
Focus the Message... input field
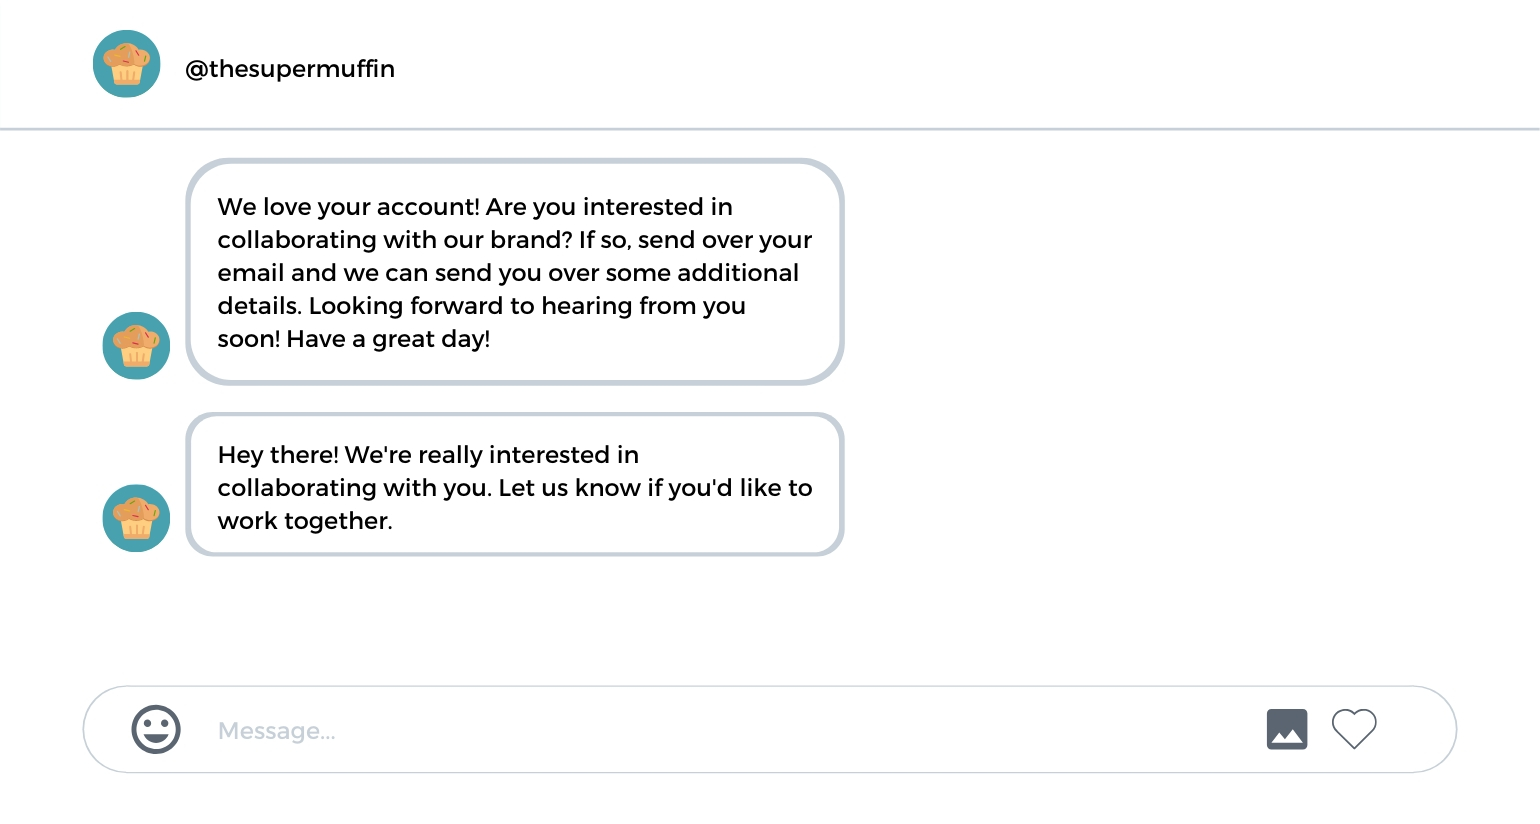click(x=700, y=731)
